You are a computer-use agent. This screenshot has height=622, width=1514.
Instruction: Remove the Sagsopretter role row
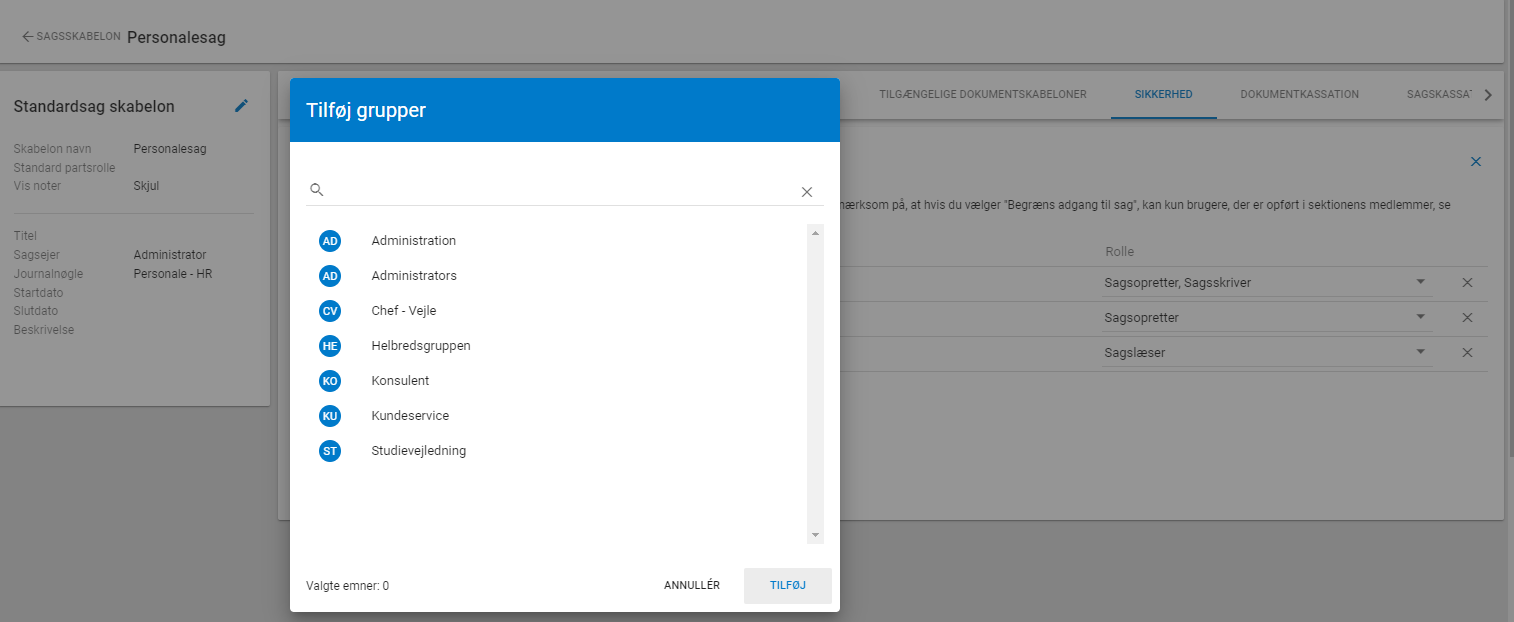point(1467,318)
